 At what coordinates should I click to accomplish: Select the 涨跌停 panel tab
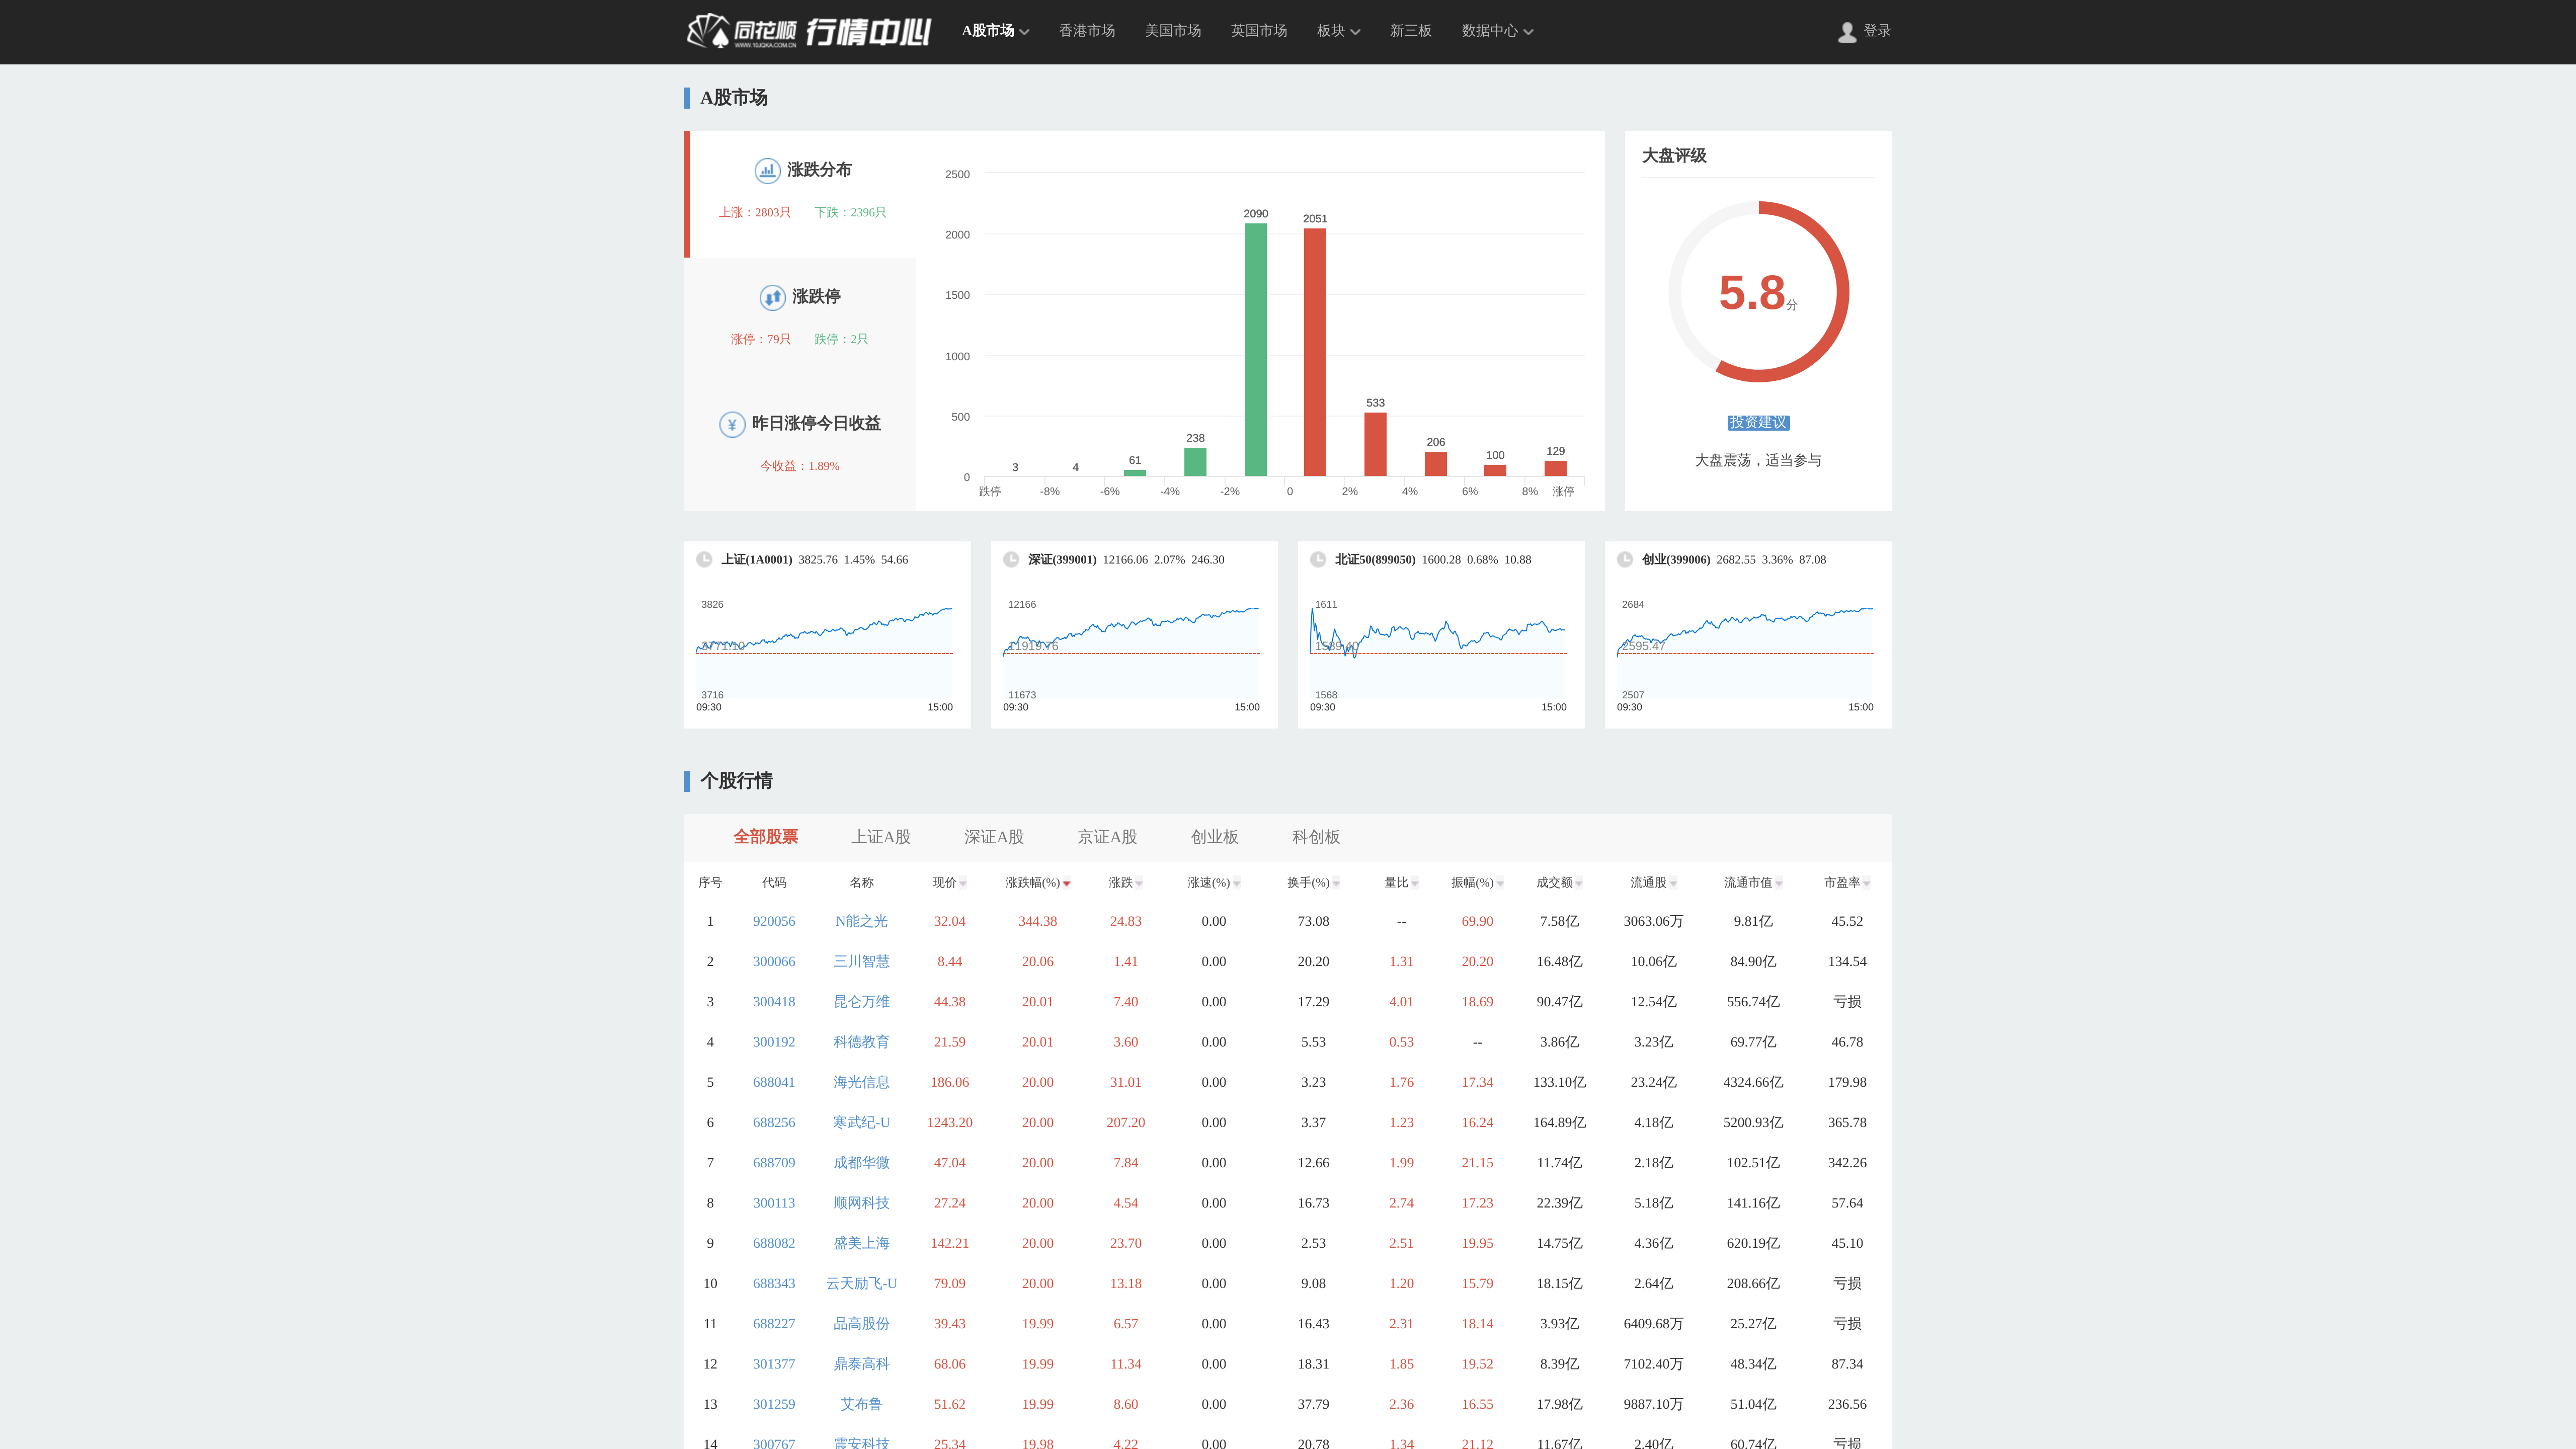tap(800, 320)
